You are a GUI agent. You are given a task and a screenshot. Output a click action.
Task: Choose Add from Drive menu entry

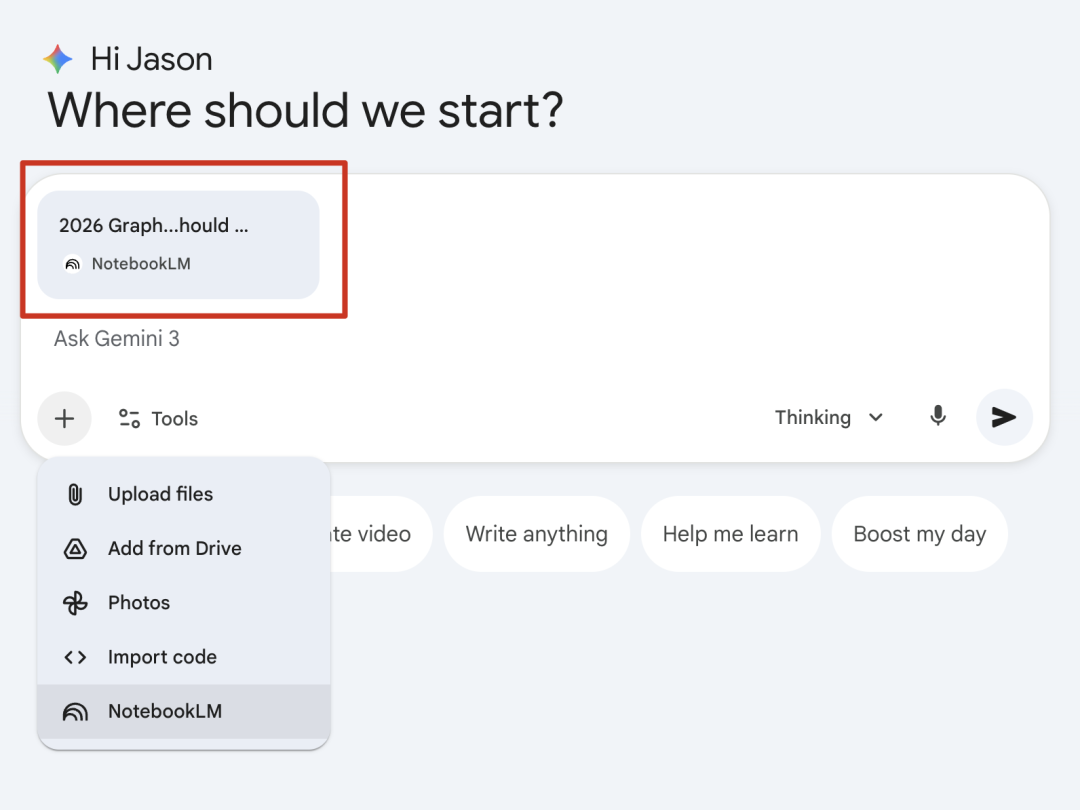pyautogui.click(x=174, y=549)
